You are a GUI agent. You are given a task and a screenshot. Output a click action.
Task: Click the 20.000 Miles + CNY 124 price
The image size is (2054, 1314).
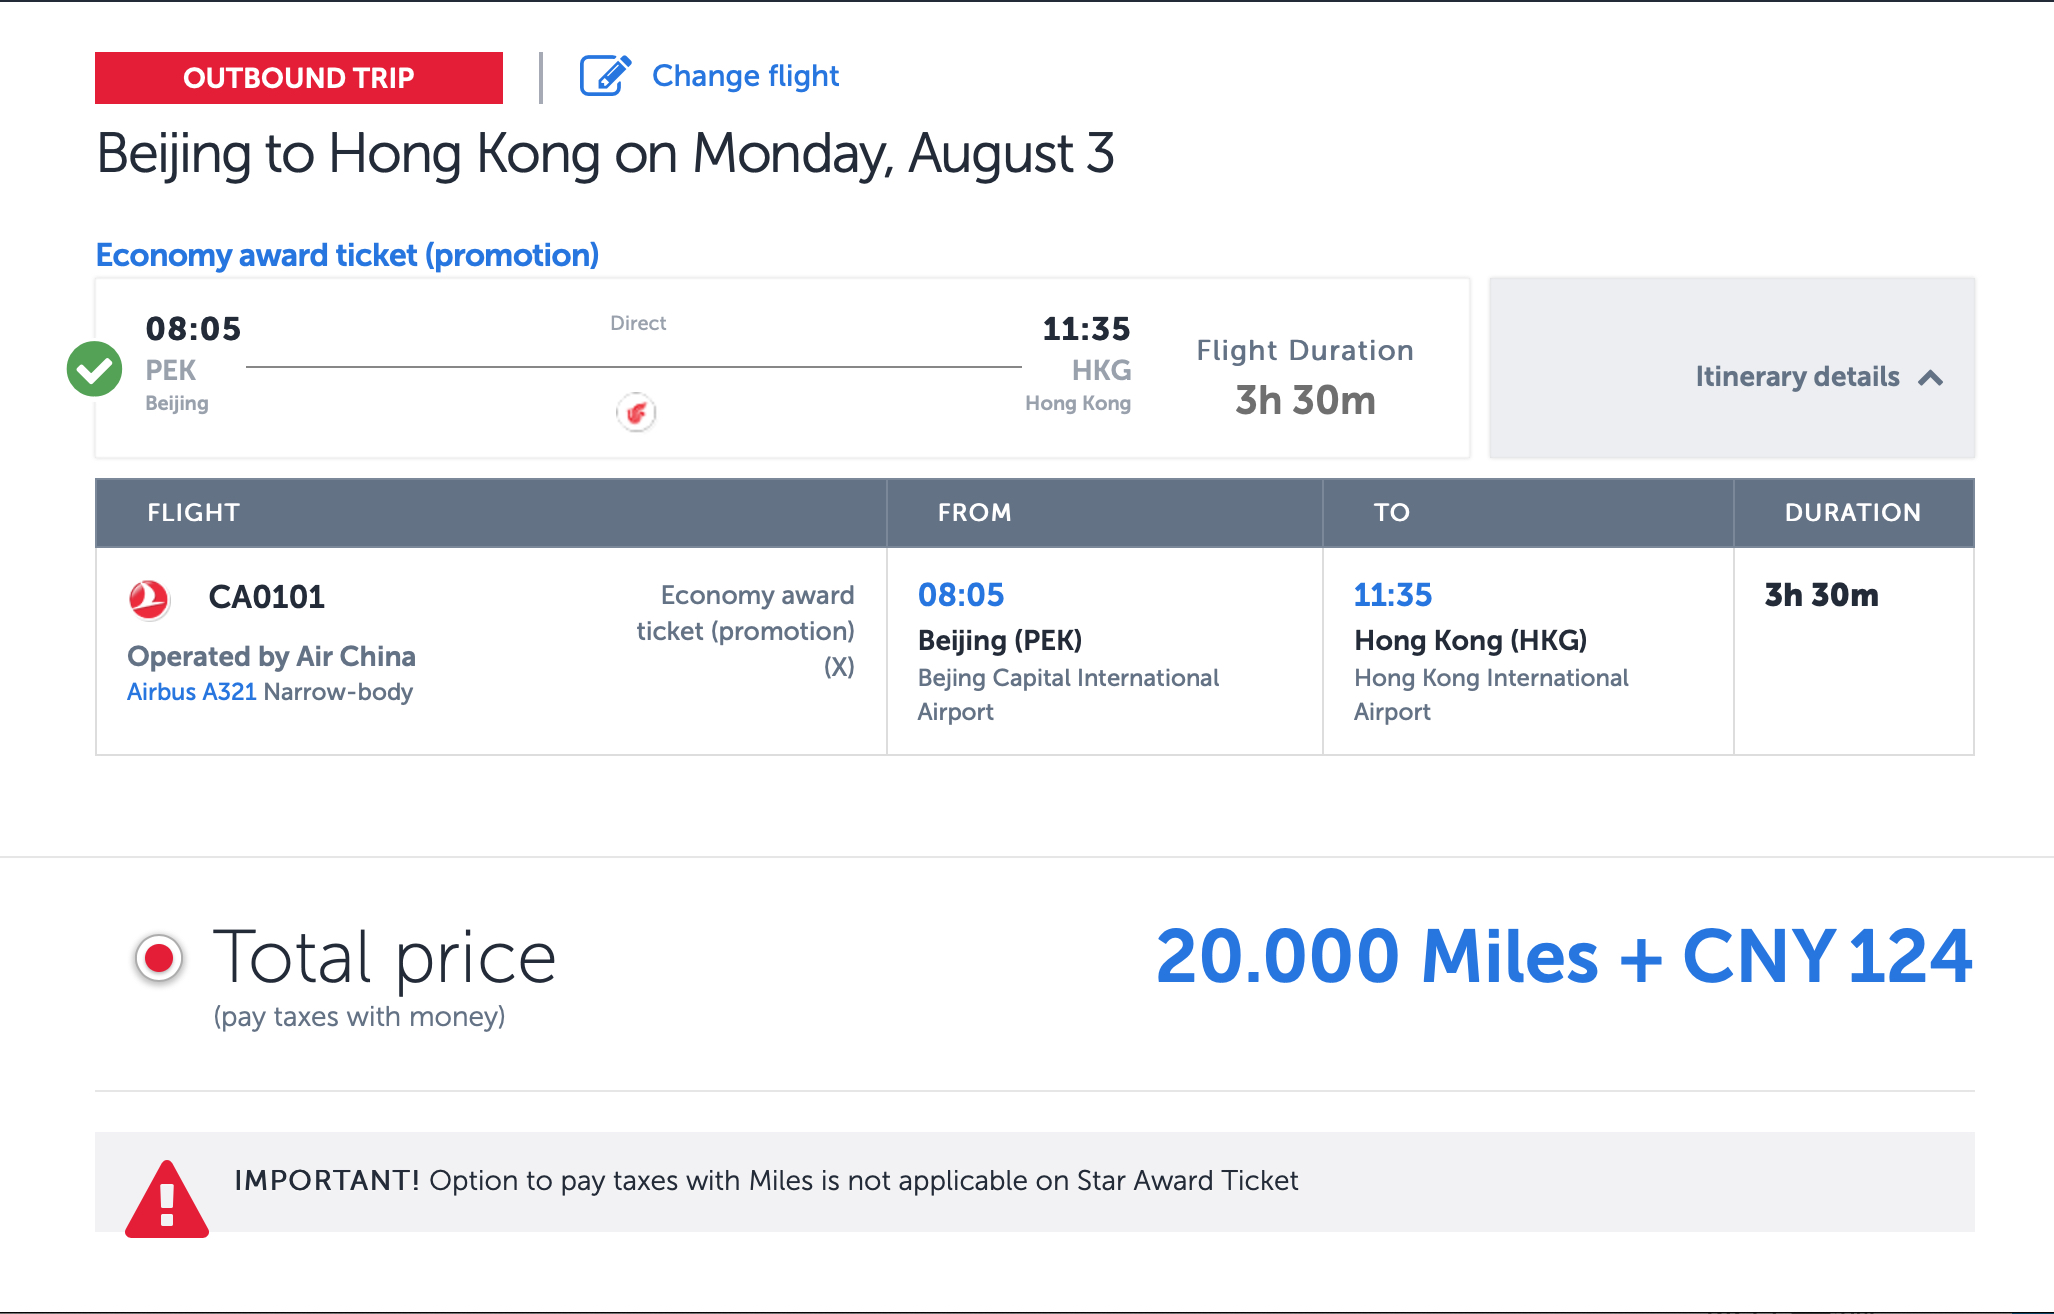(x=1564, y=957)
